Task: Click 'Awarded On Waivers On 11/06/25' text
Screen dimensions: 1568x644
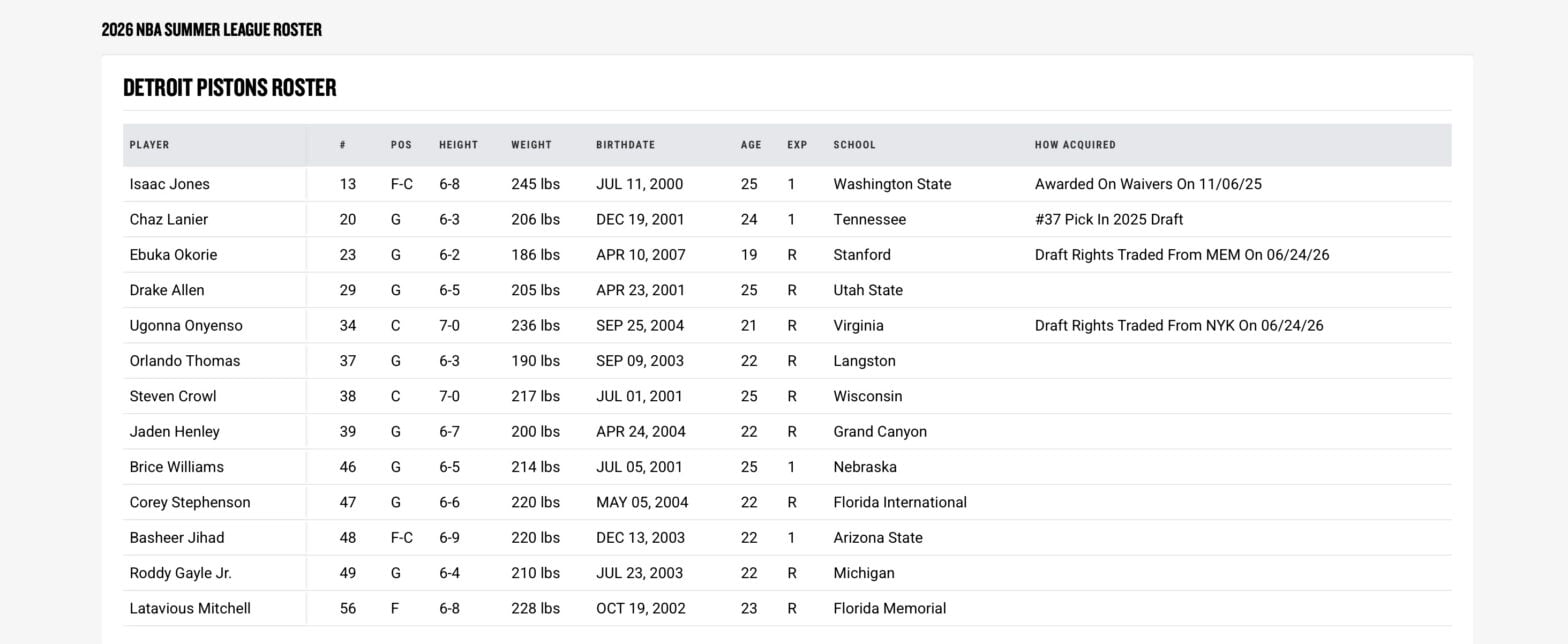Action: tap(1148, 184)
